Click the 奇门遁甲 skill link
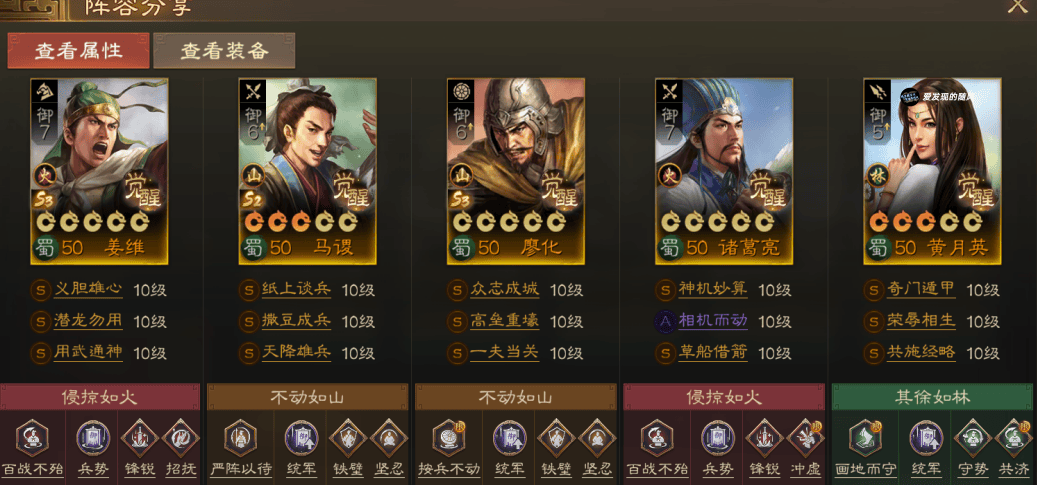The image size is (1037, 485). (921, 289)
